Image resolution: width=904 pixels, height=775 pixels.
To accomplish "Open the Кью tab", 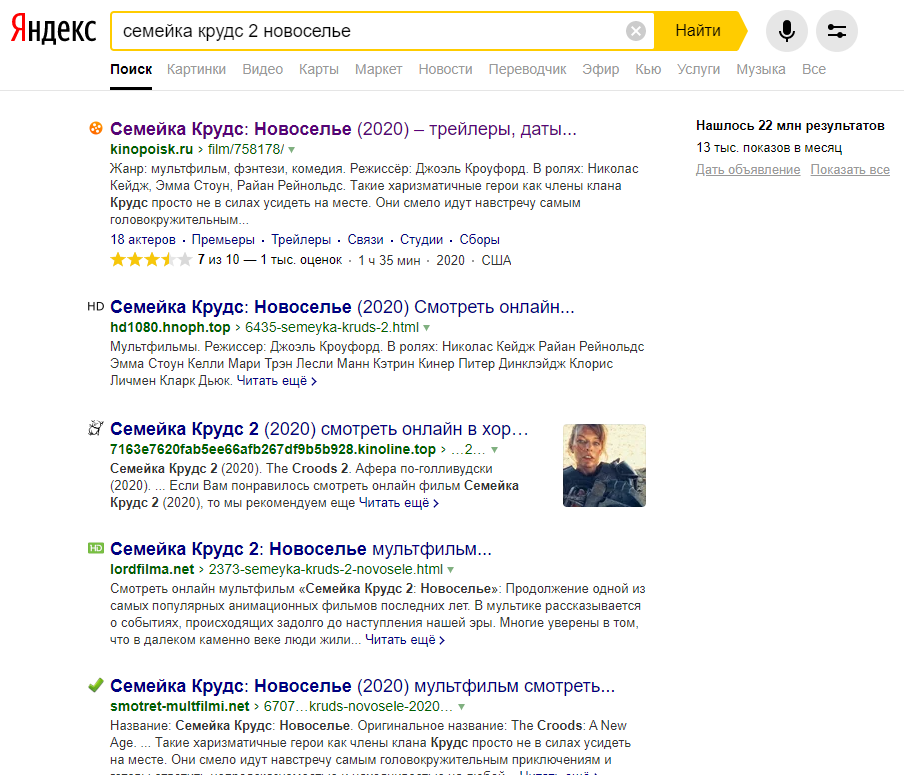I will (x=648, y=69).
